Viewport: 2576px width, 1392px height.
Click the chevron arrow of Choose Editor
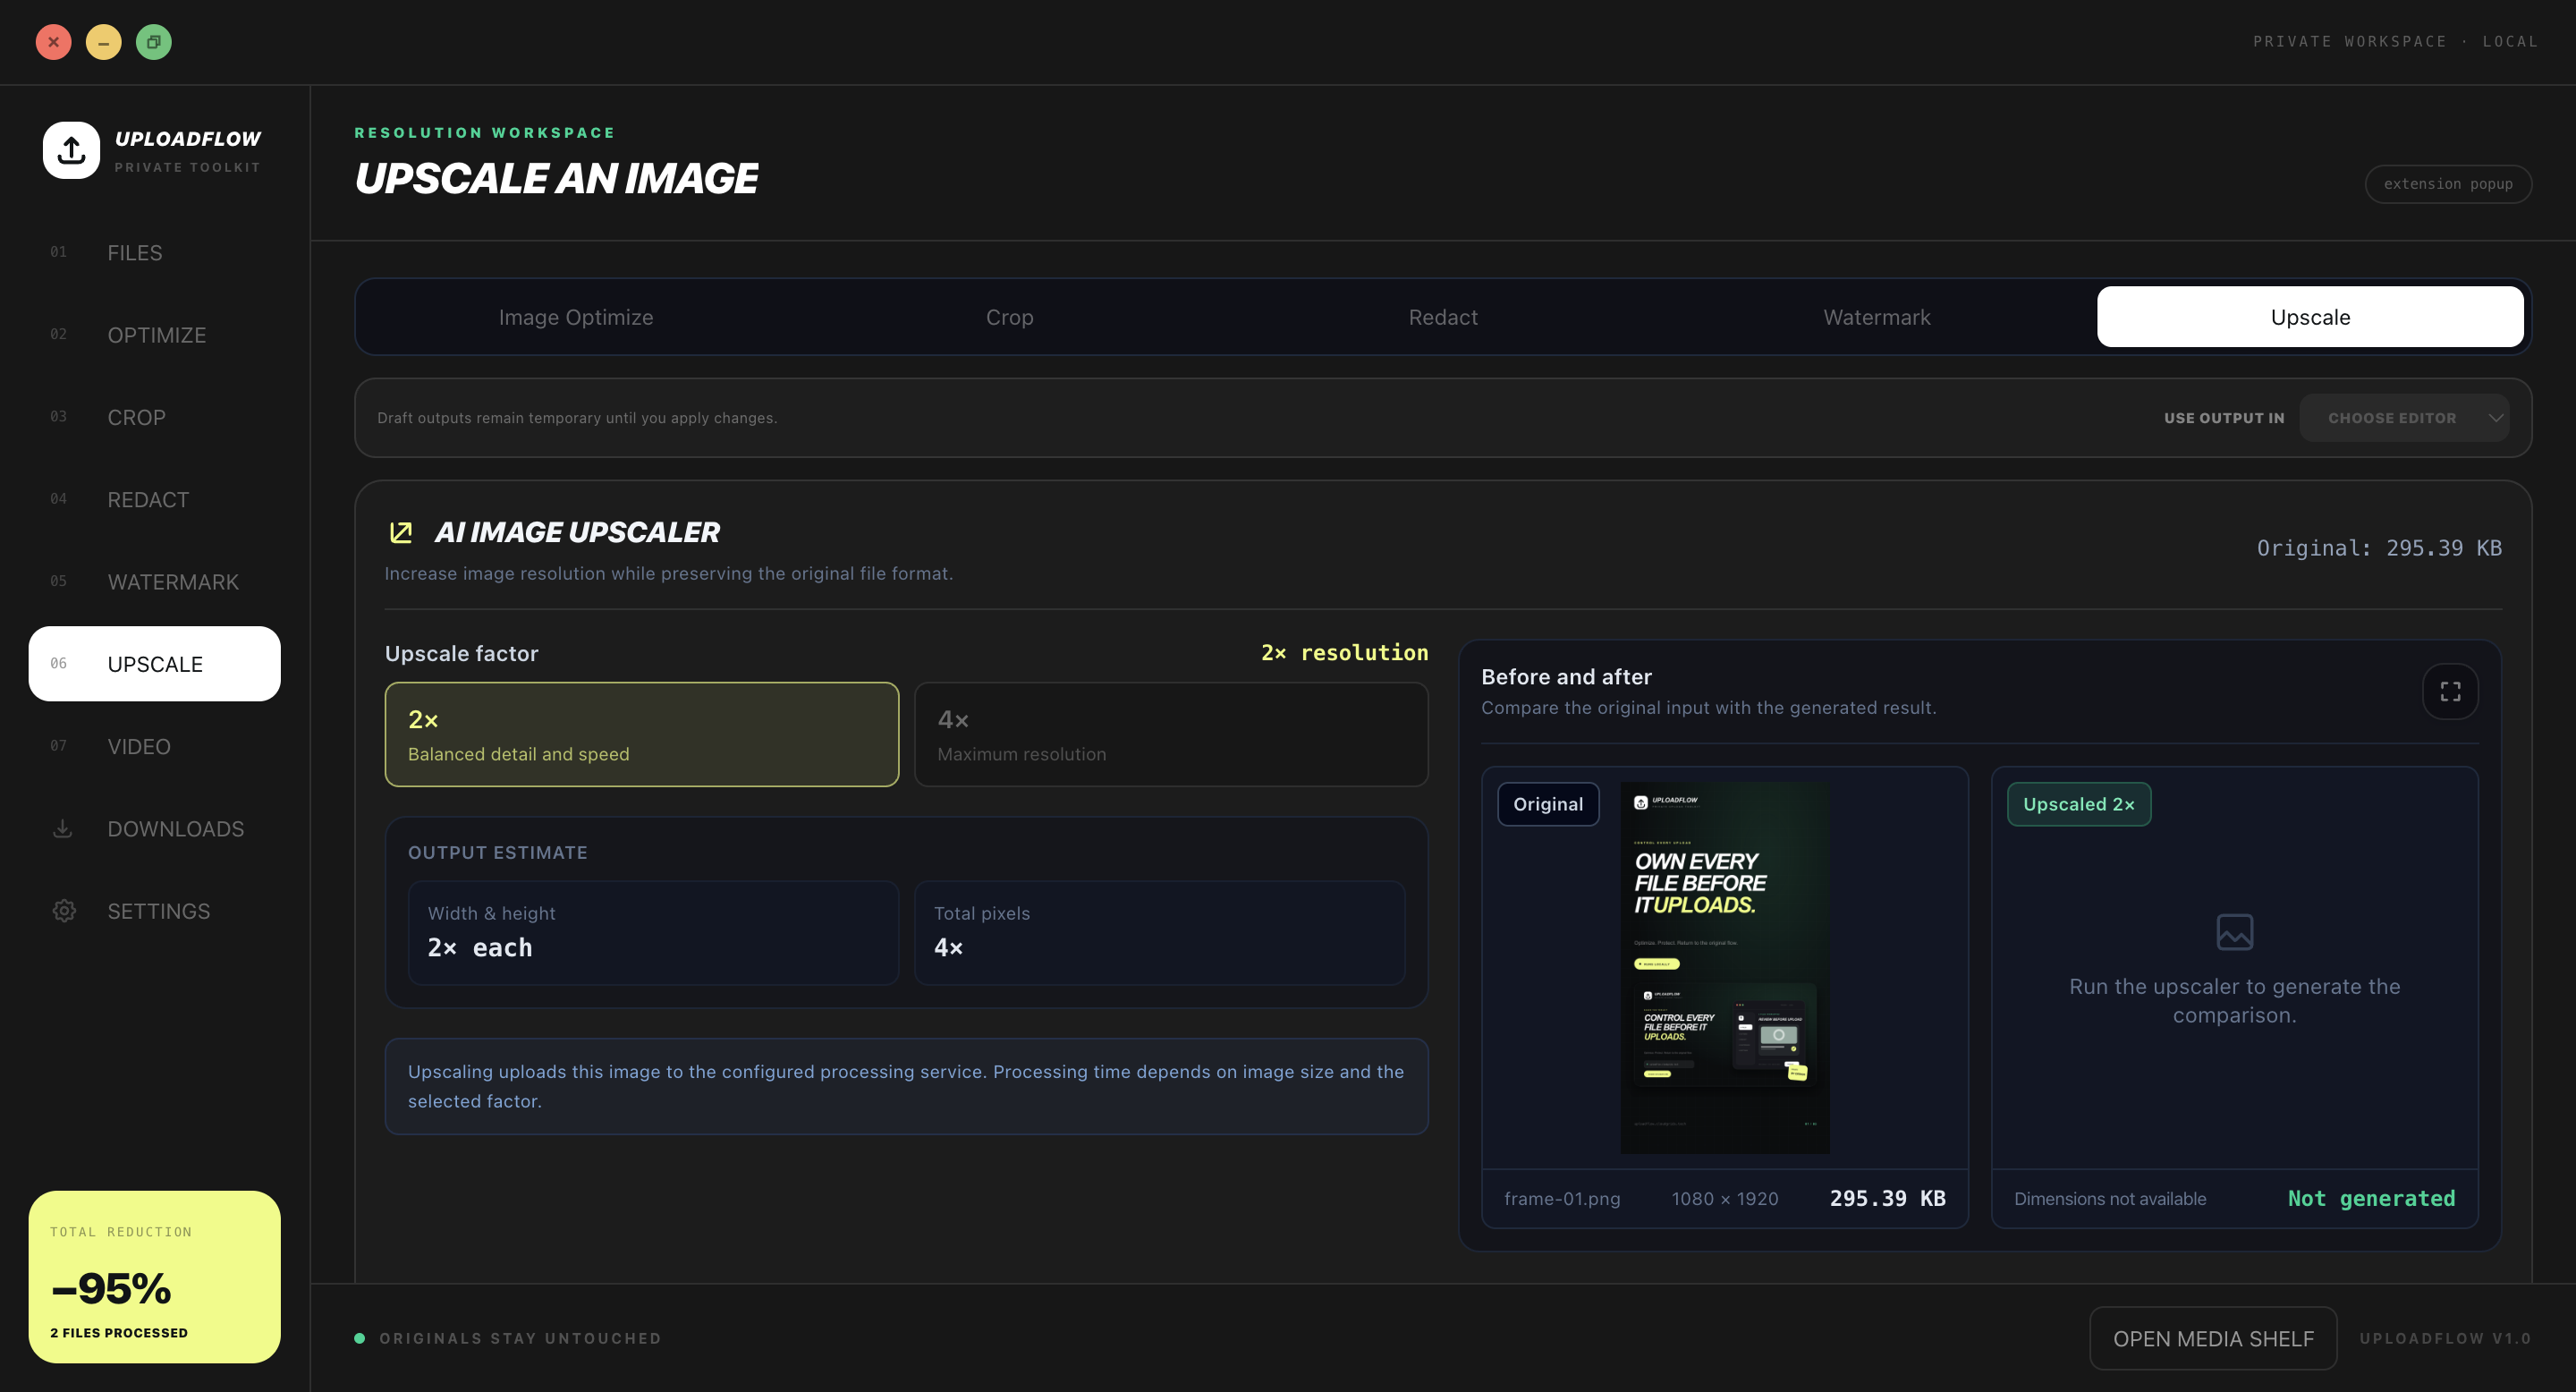(x=2496, y=418)
